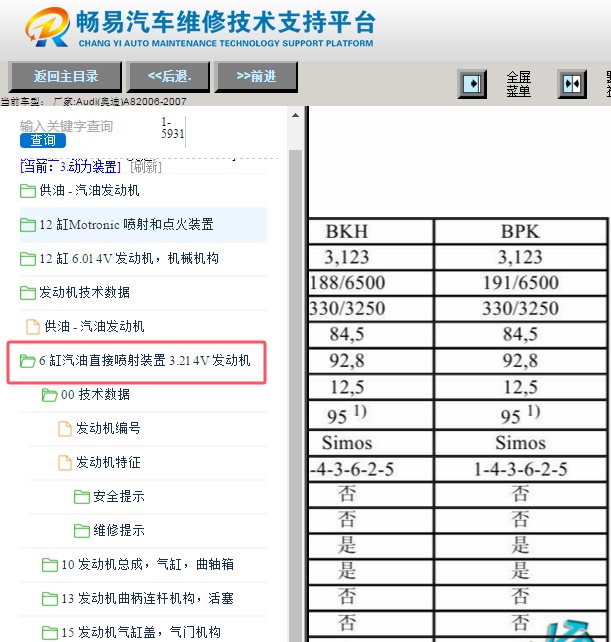Select 15 发动机气缸盖，气门机构 label
611x642 pixels.
141,632
